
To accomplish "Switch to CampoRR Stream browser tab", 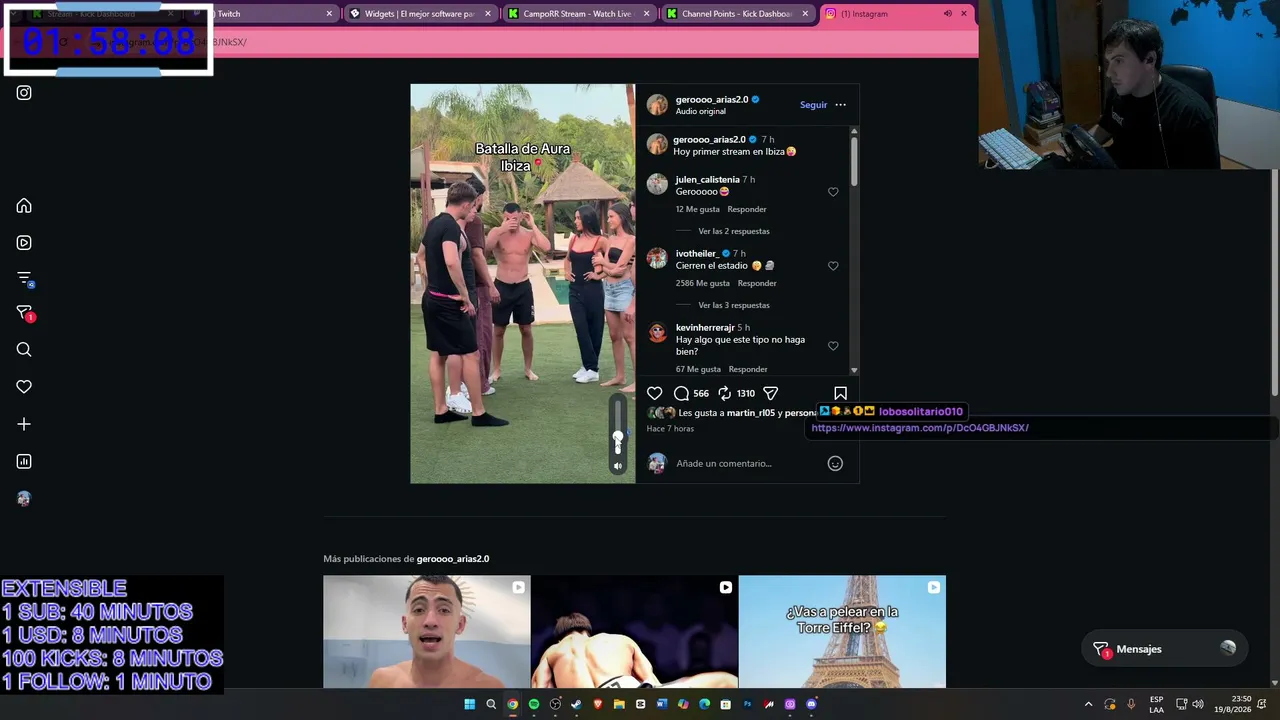I will pyautogui.click(x=579, y=14).
